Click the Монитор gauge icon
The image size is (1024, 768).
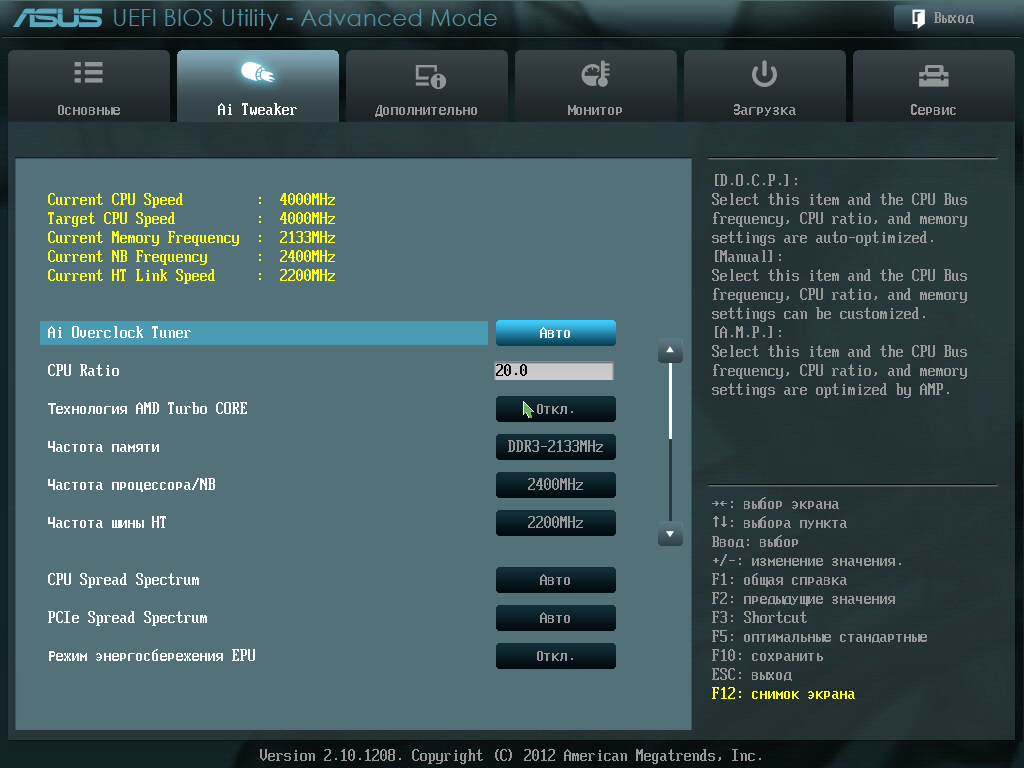click(595, 74)
